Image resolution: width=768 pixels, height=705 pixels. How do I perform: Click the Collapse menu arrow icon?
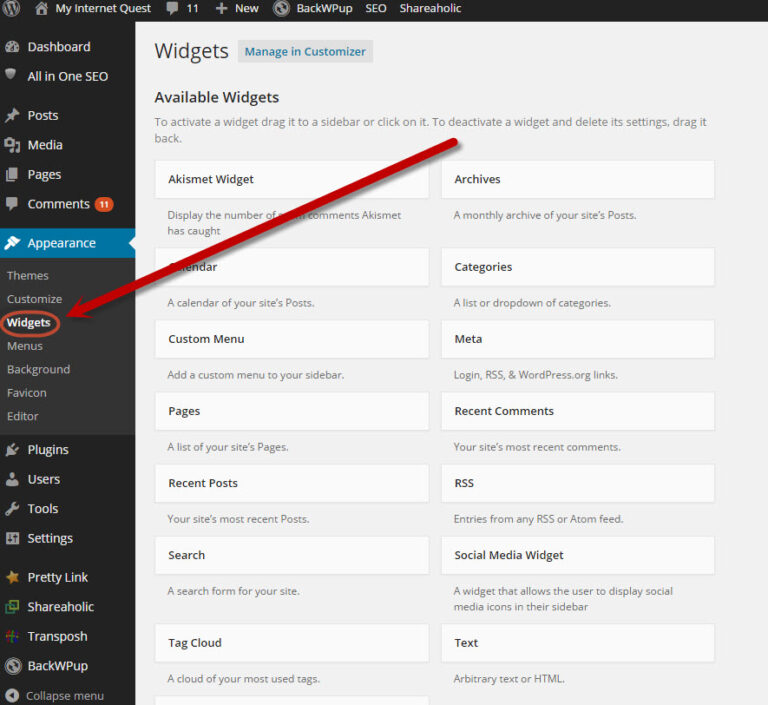[12, 695]
